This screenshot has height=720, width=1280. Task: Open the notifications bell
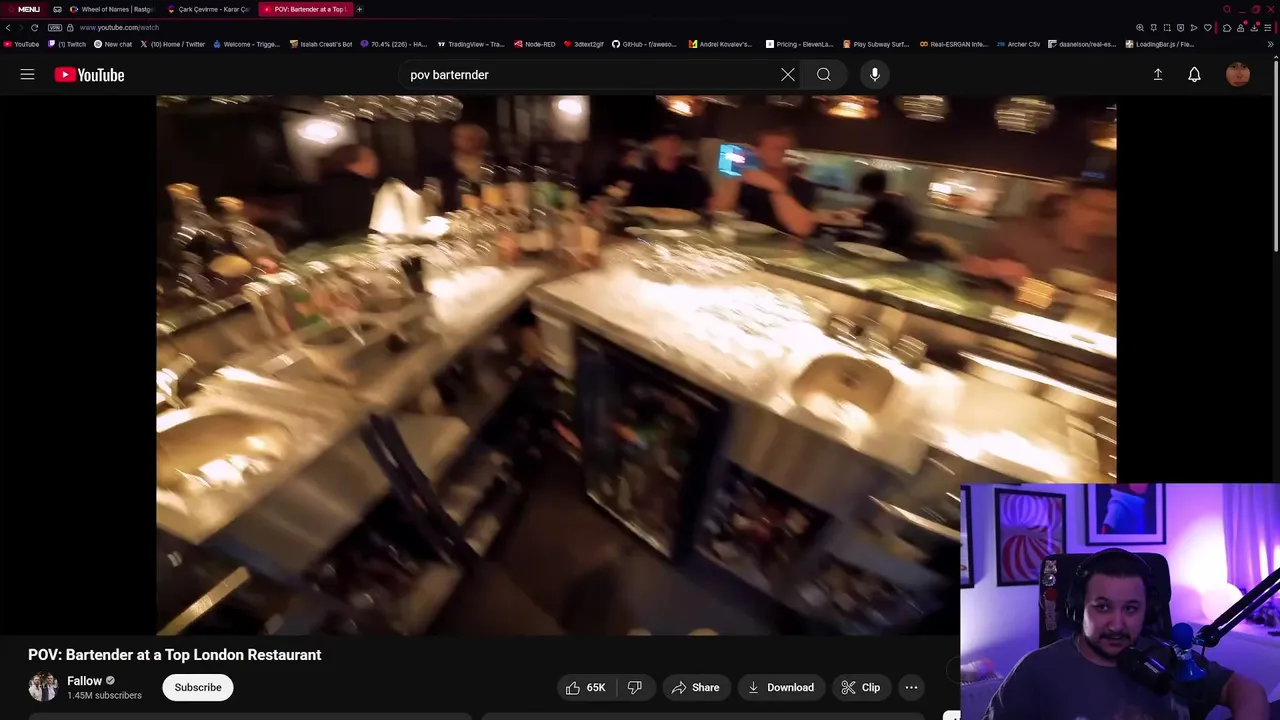[x=1194, y=75]
